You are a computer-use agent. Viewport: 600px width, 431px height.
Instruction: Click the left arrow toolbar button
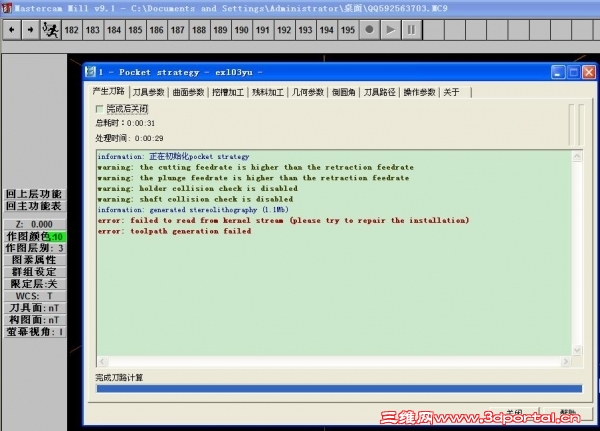[11, 29]
